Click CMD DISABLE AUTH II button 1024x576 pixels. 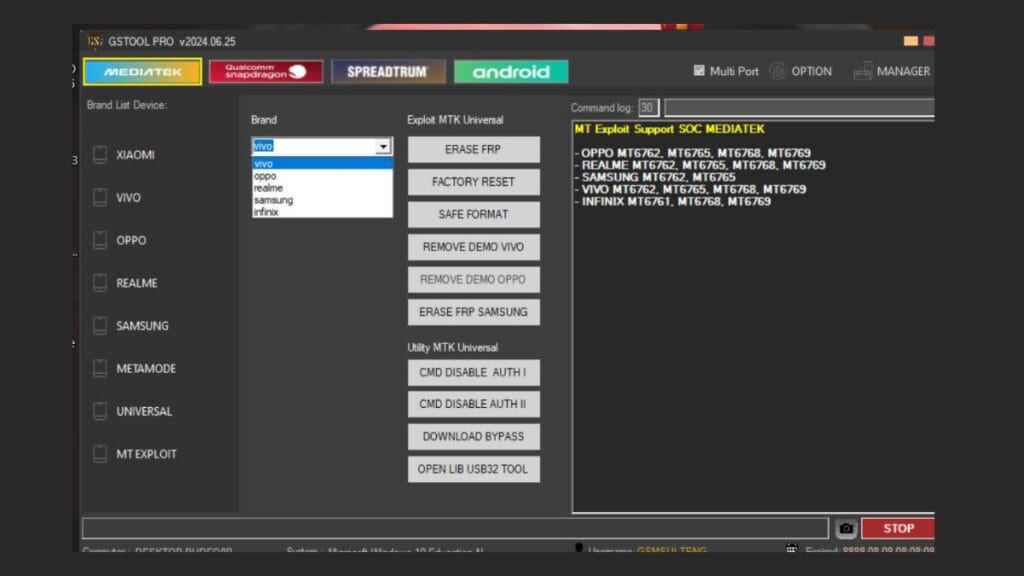pos(473,404)
